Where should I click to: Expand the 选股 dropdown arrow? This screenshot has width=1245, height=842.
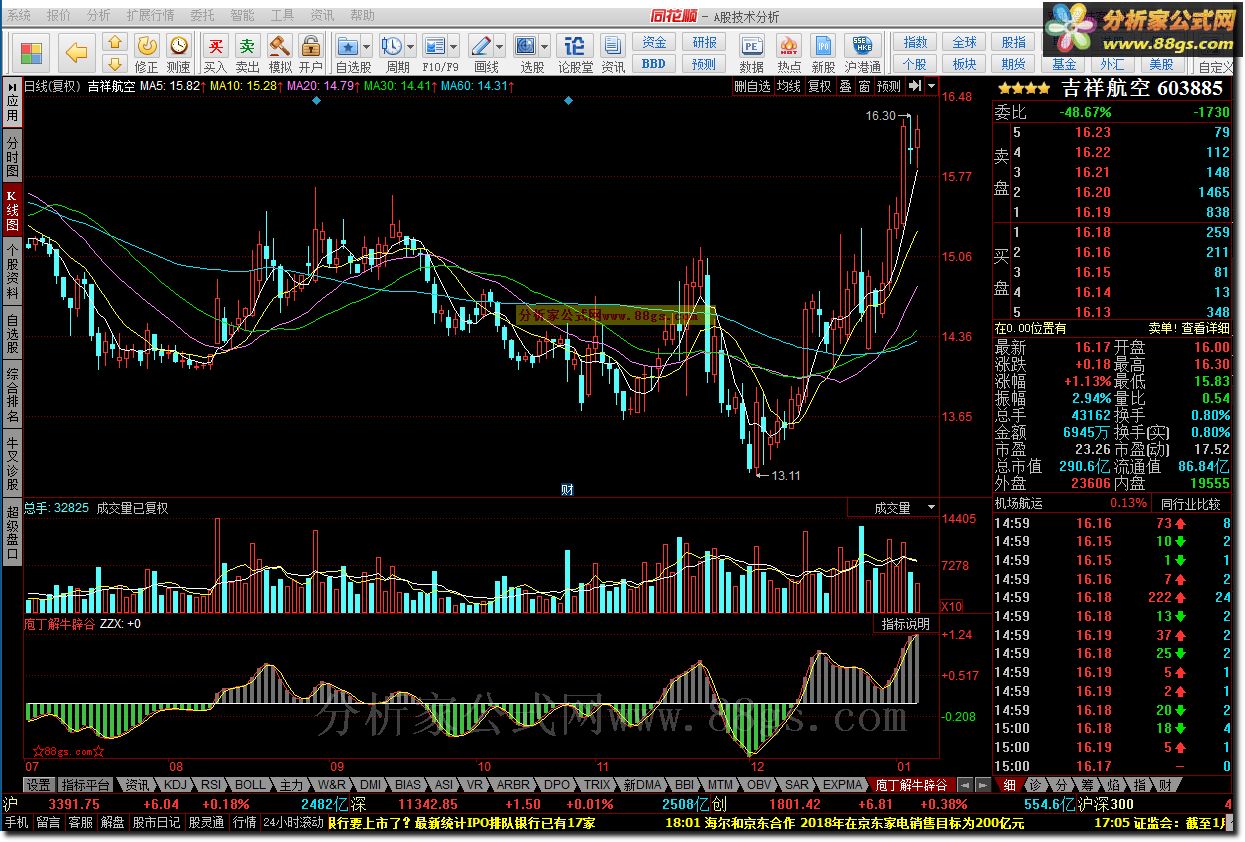(545, 46)
